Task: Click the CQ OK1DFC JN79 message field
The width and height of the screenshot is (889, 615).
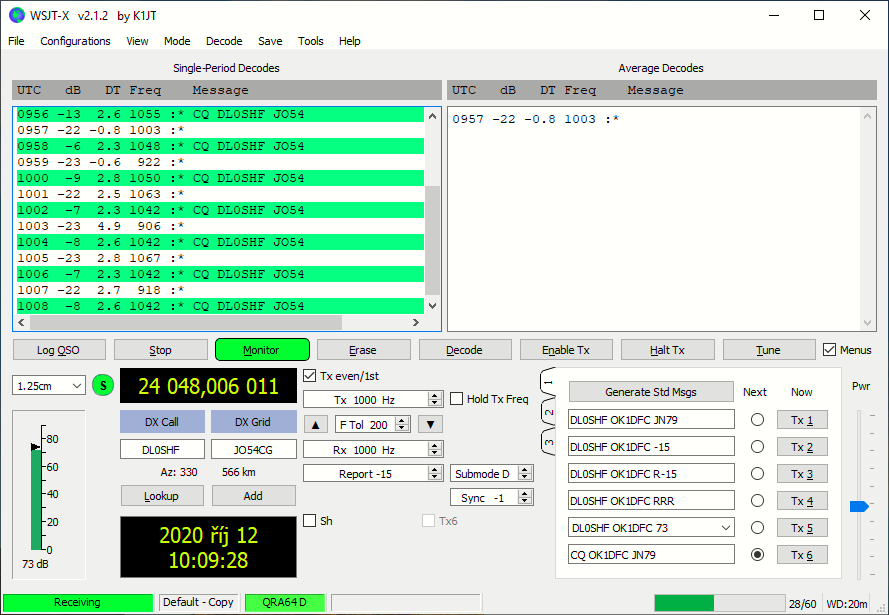Action: (x=651, y=554)
